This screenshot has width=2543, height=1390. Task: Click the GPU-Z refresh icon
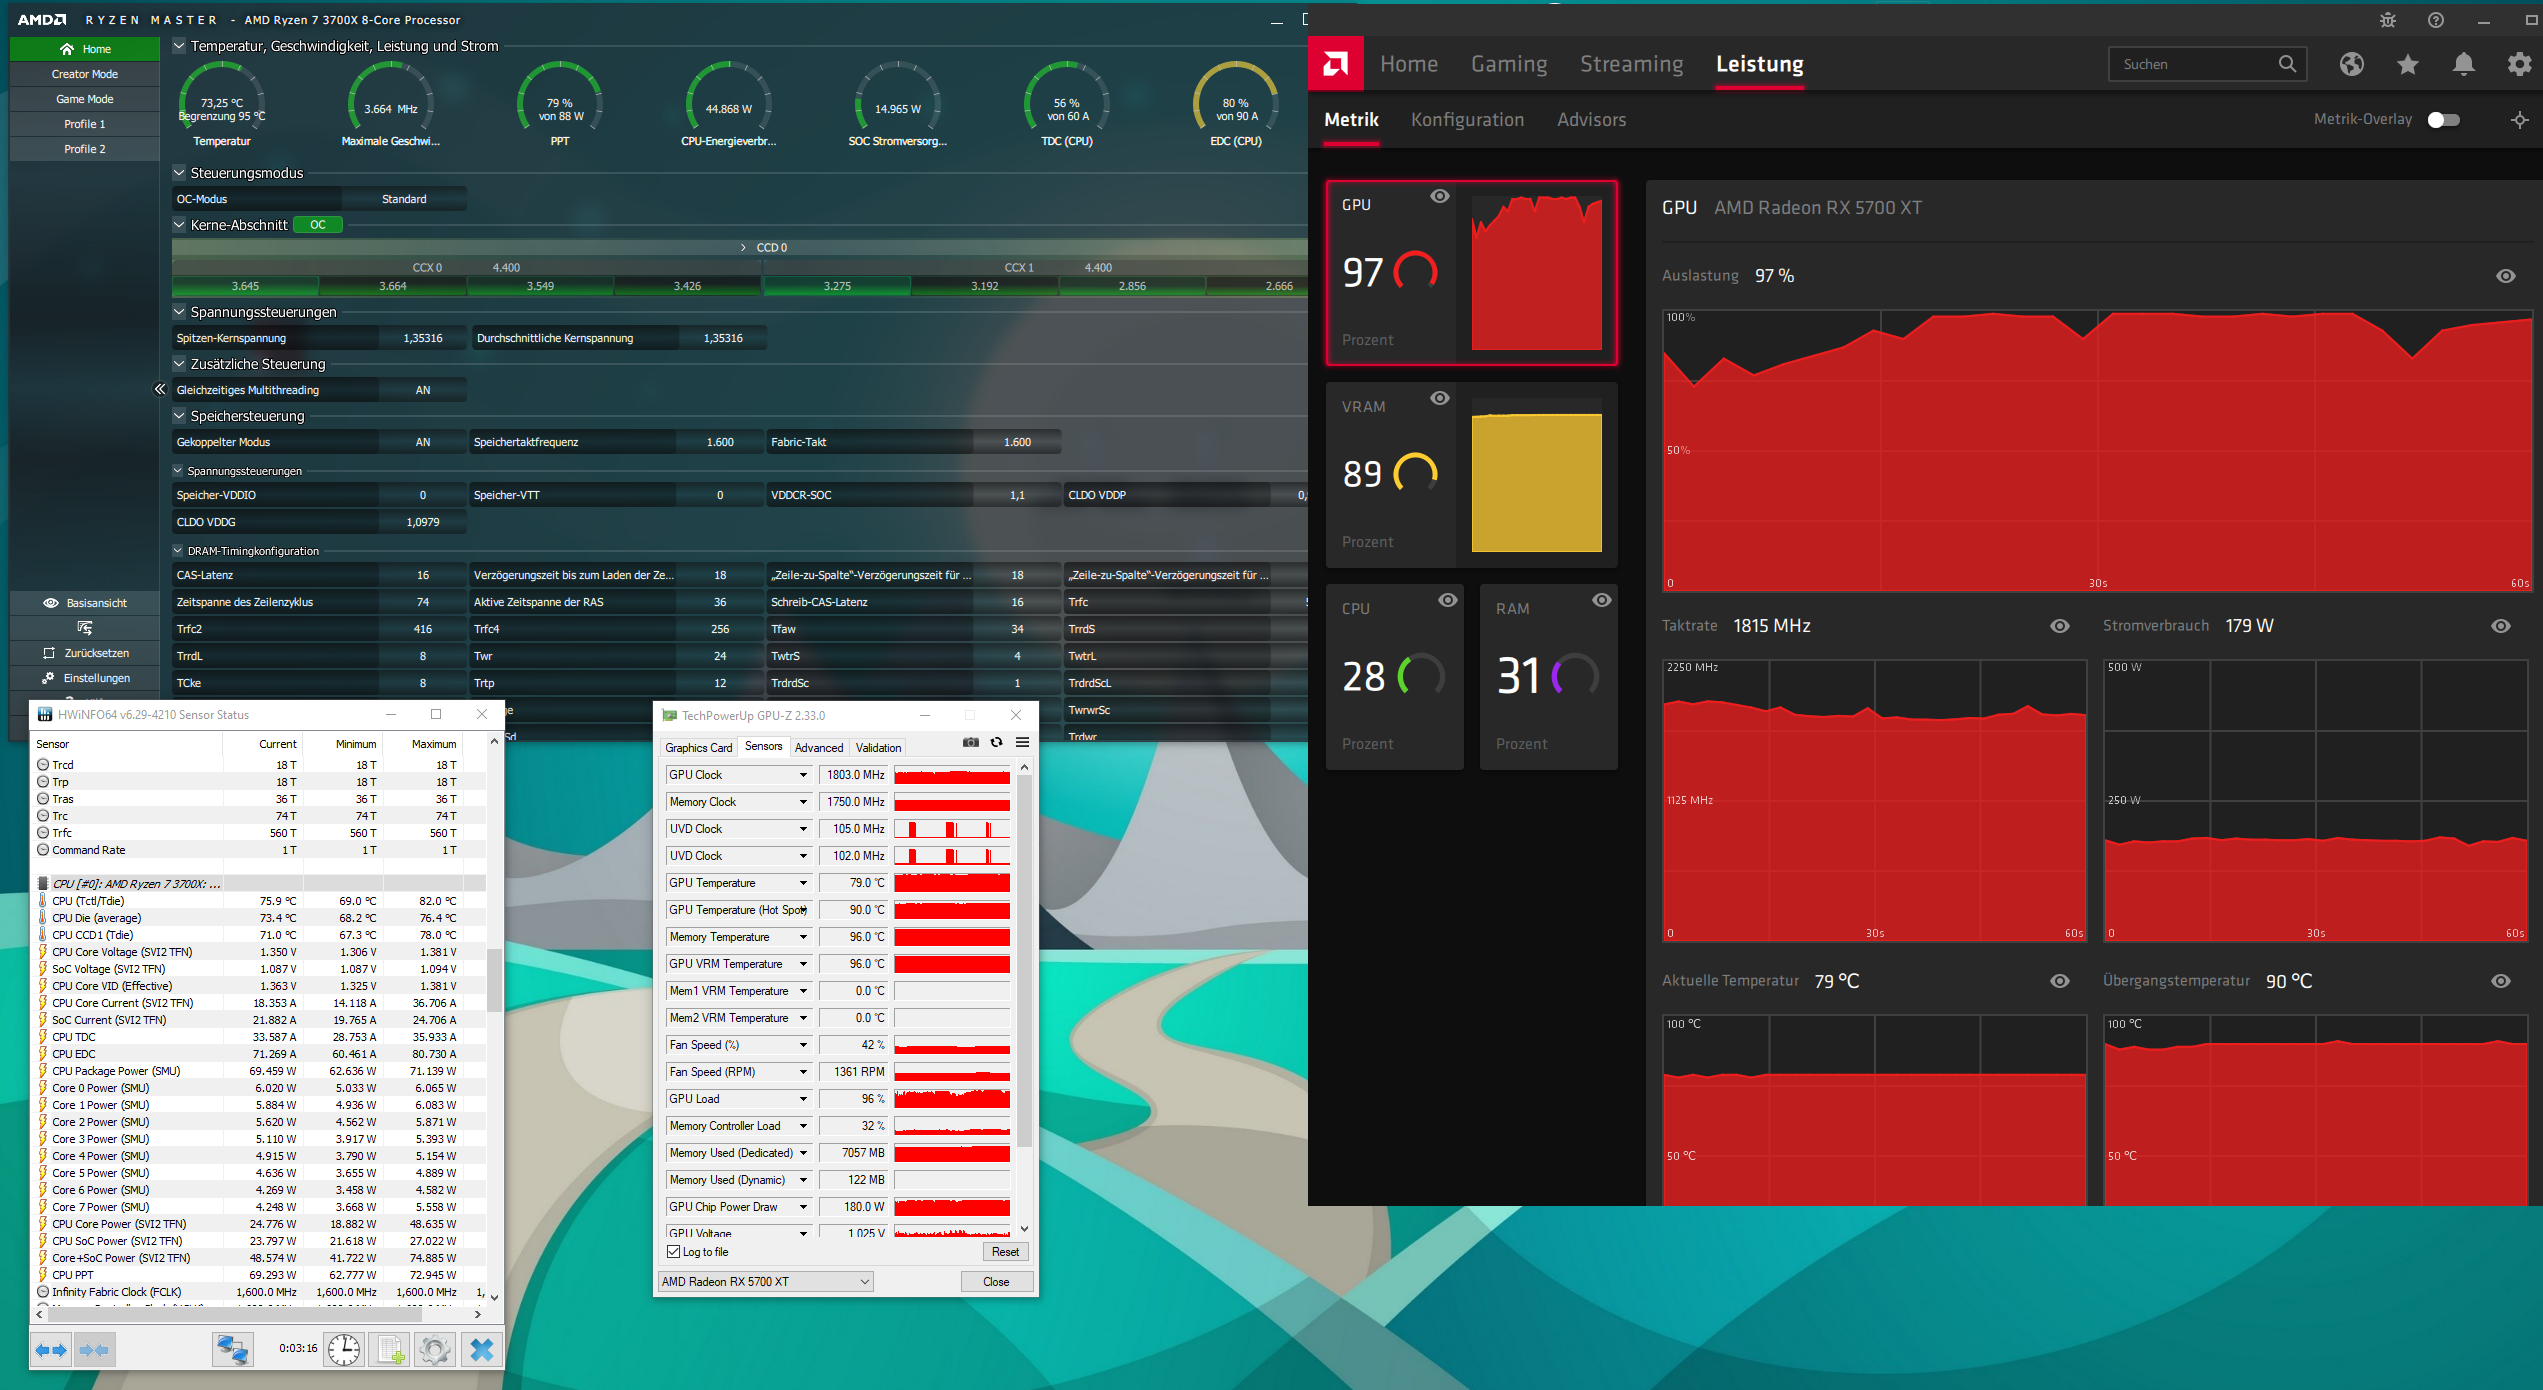(996, 742)
